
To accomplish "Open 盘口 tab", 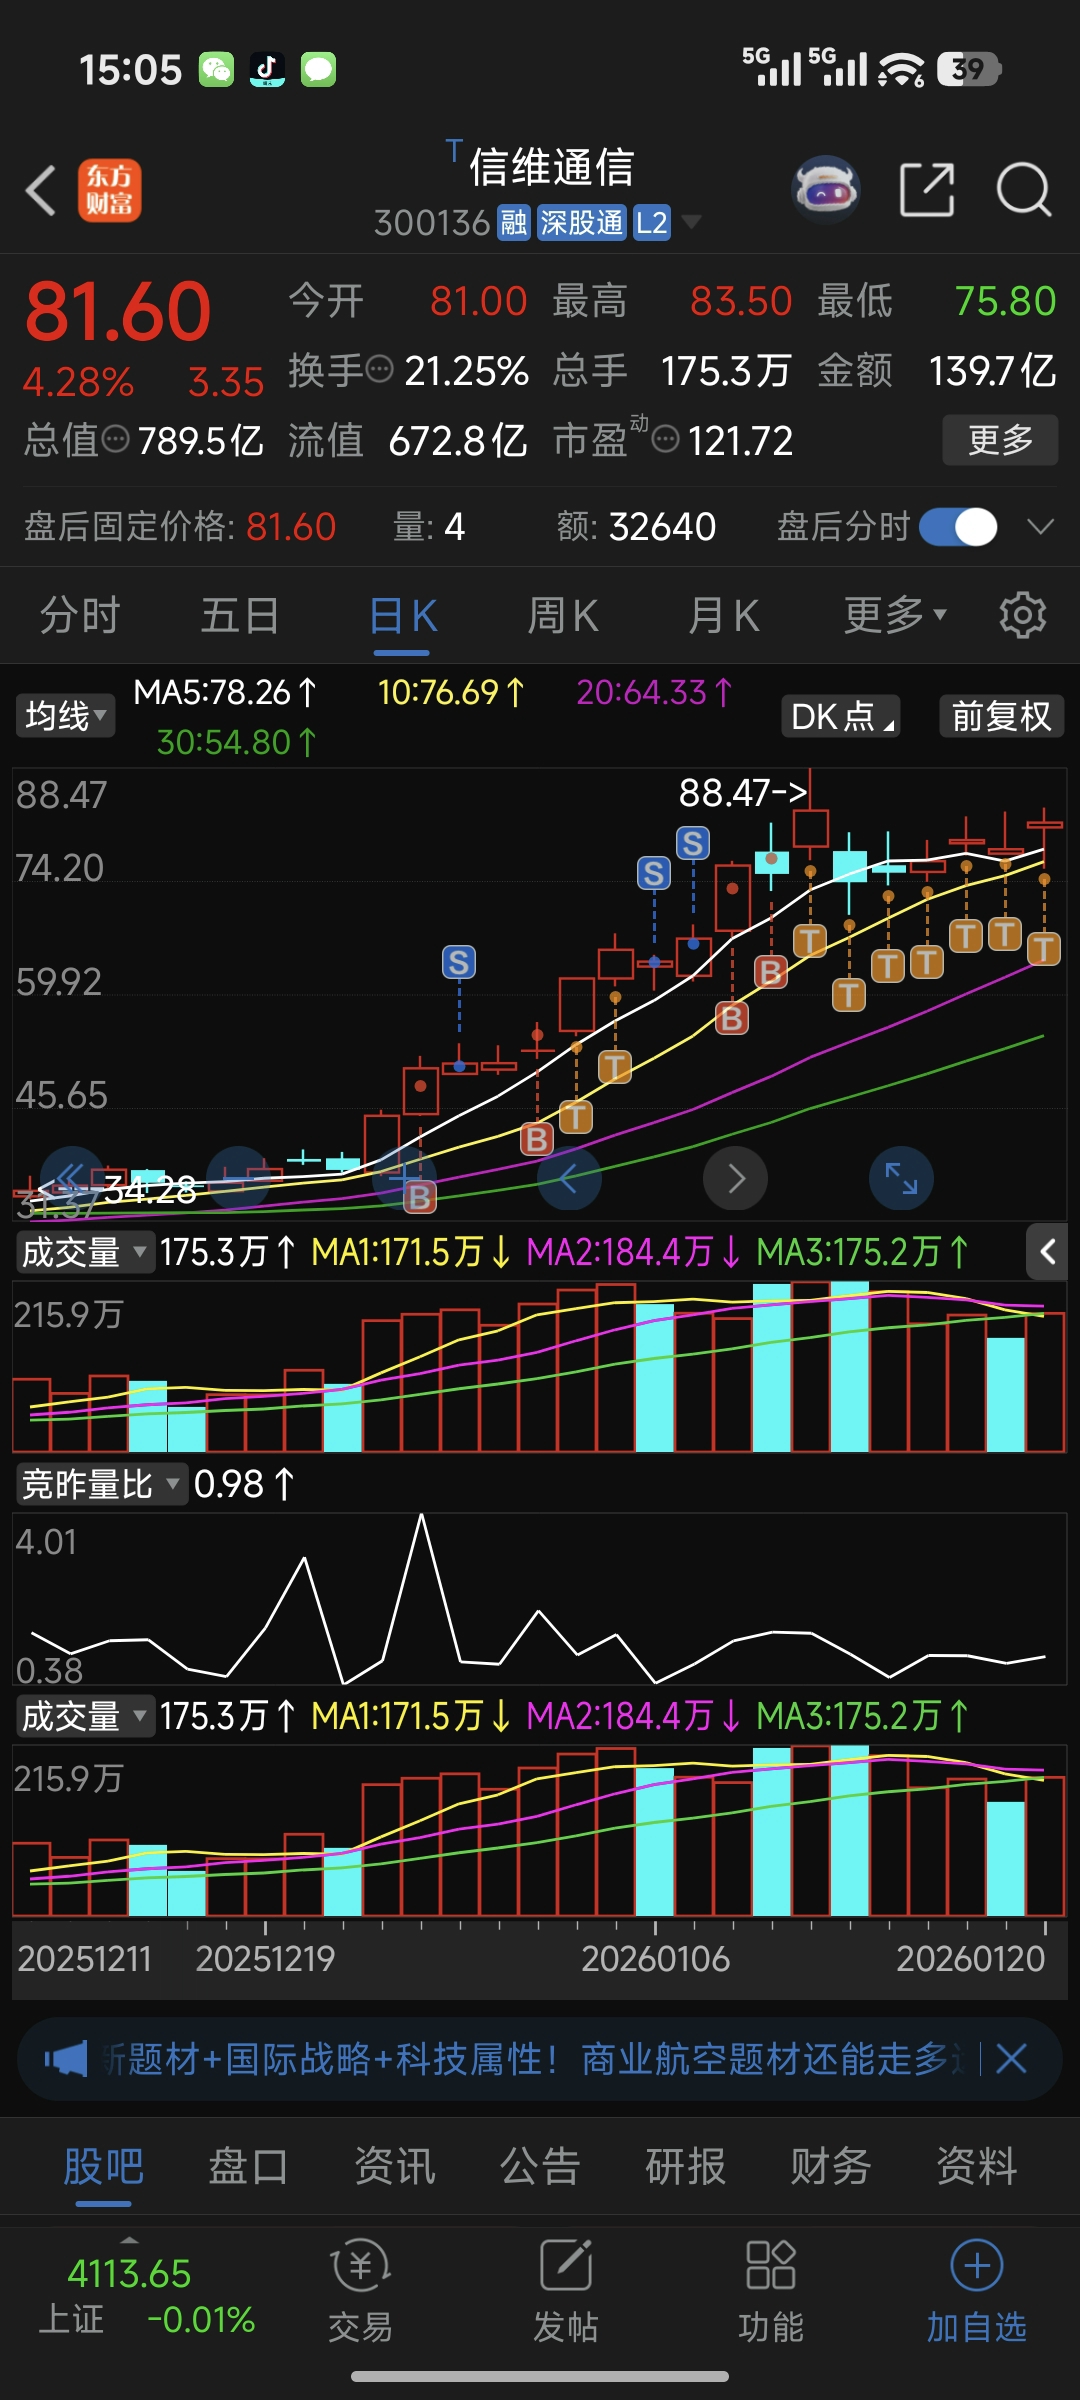I will click(x=249, y=2166).
